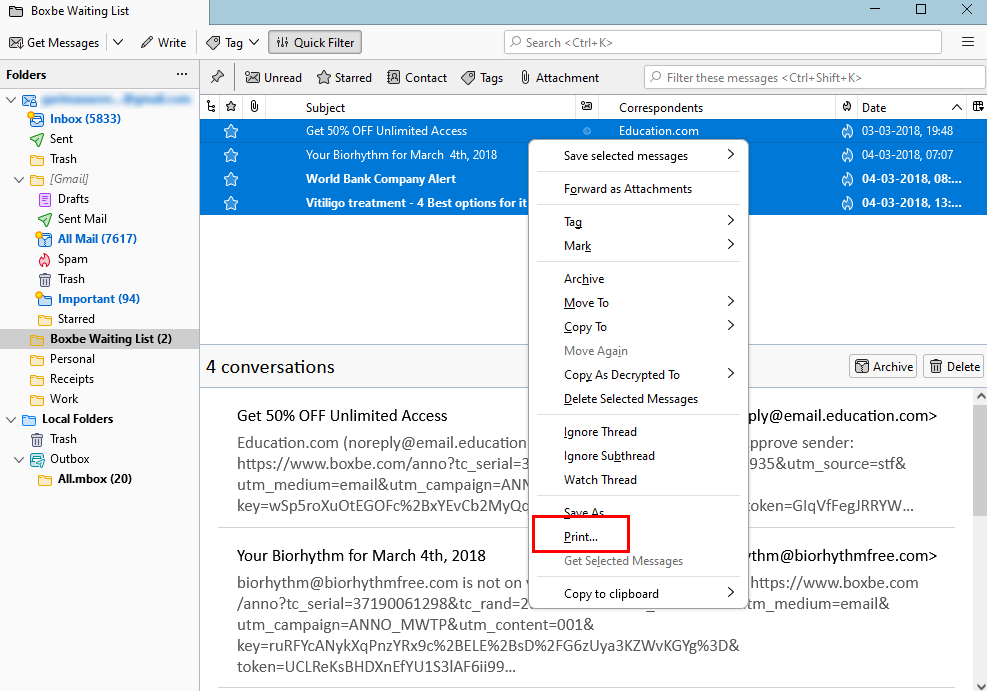Image resolution: width=987 pixels, height=691 pixels.
Task: Open Move To submenu
Action: (638, 303)
